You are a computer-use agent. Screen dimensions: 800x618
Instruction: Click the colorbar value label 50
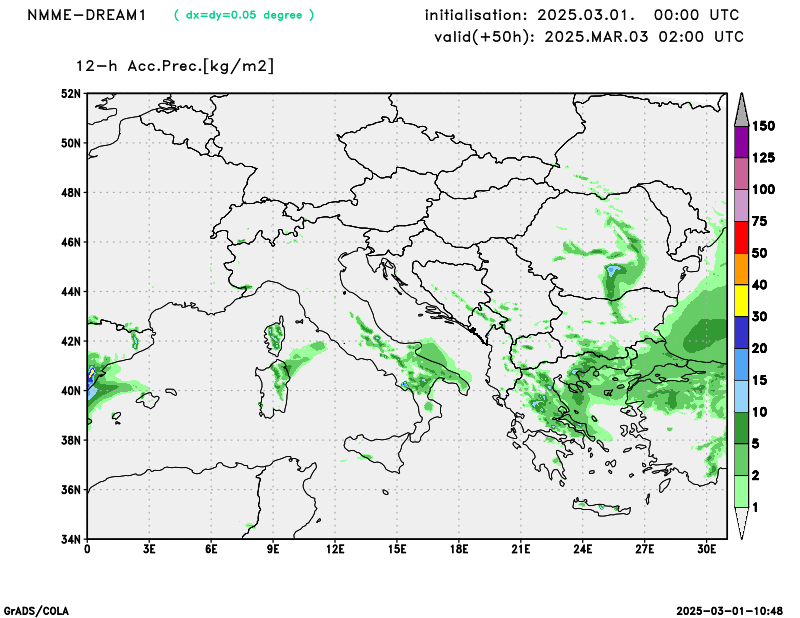(x=760, y=253)
